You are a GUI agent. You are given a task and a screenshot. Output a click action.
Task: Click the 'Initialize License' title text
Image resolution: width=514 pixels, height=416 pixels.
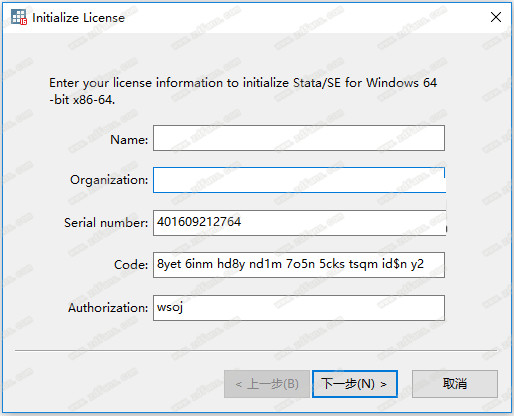point(78,18)
